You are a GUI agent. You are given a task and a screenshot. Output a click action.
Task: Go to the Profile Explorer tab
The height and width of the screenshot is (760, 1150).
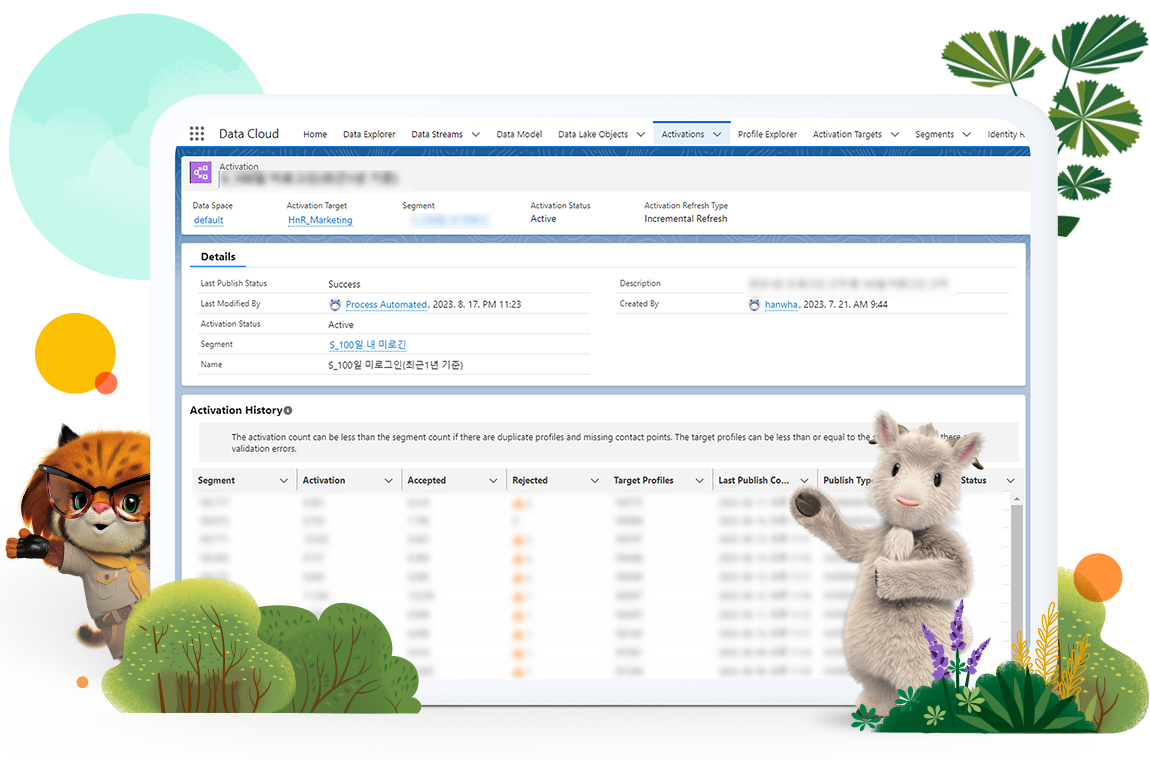pos(767,135)
